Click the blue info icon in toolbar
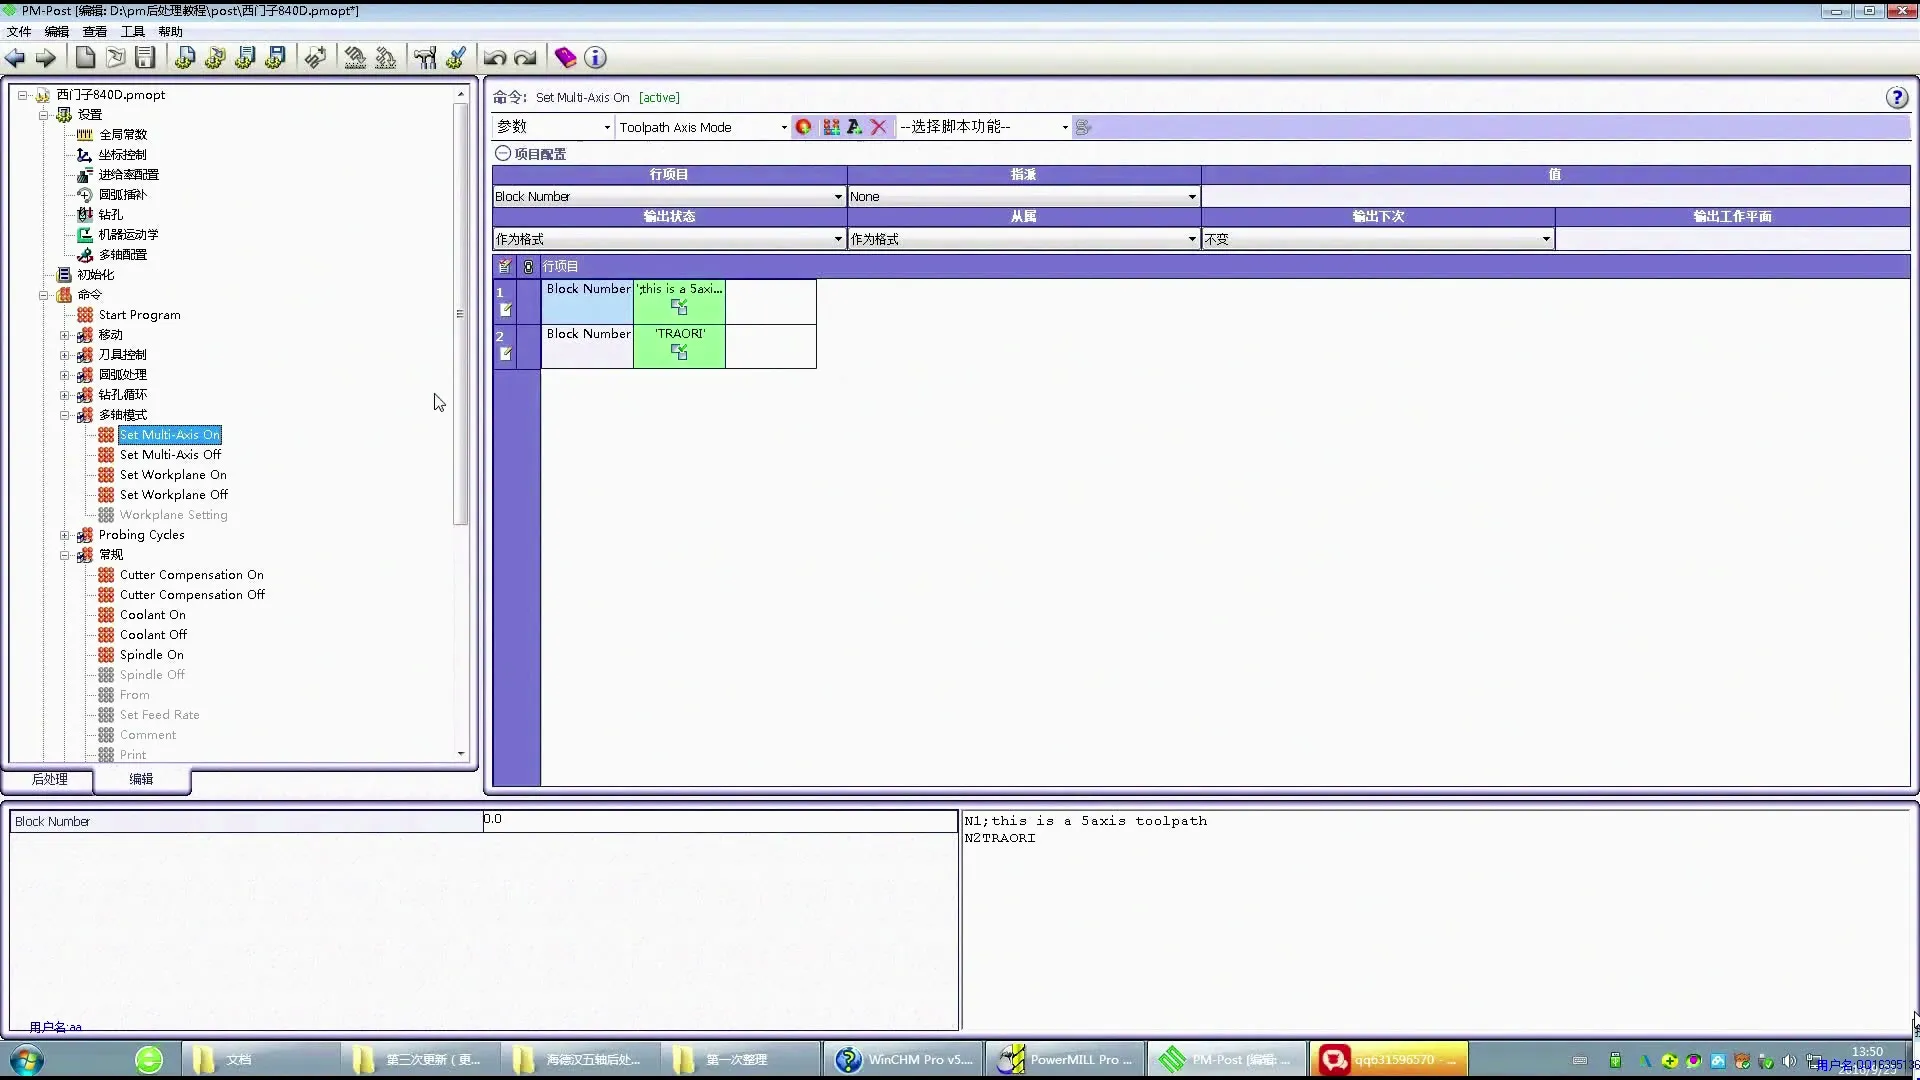1920x1080 pixels. pos(595,58)
